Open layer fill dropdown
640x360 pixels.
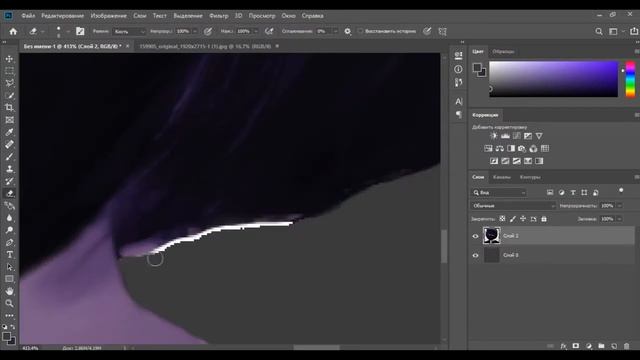coord(619,219)
